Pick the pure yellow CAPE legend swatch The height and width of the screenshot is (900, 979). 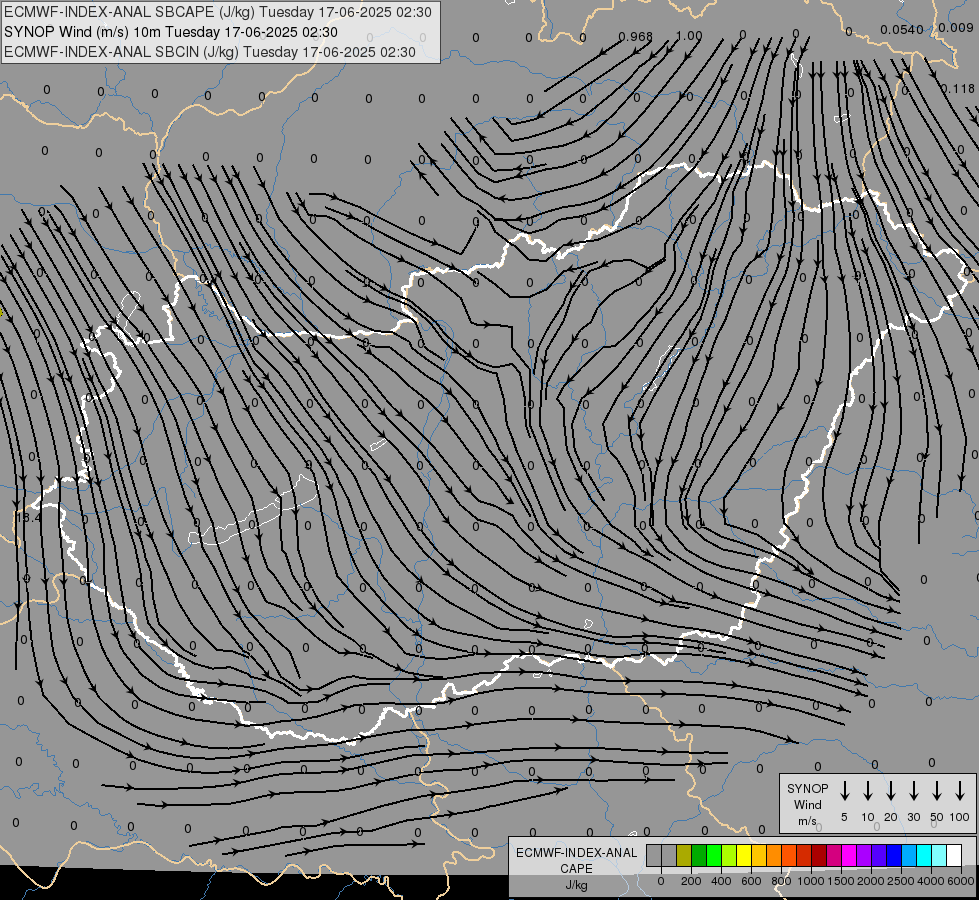click(x=744, y=855)
